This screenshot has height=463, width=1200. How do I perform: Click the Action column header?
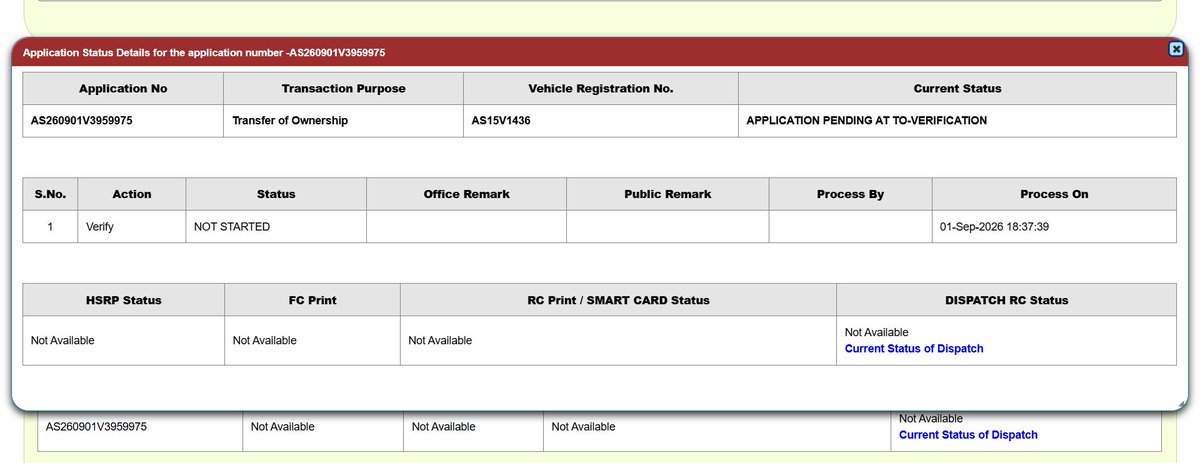[x=132, y=194]
